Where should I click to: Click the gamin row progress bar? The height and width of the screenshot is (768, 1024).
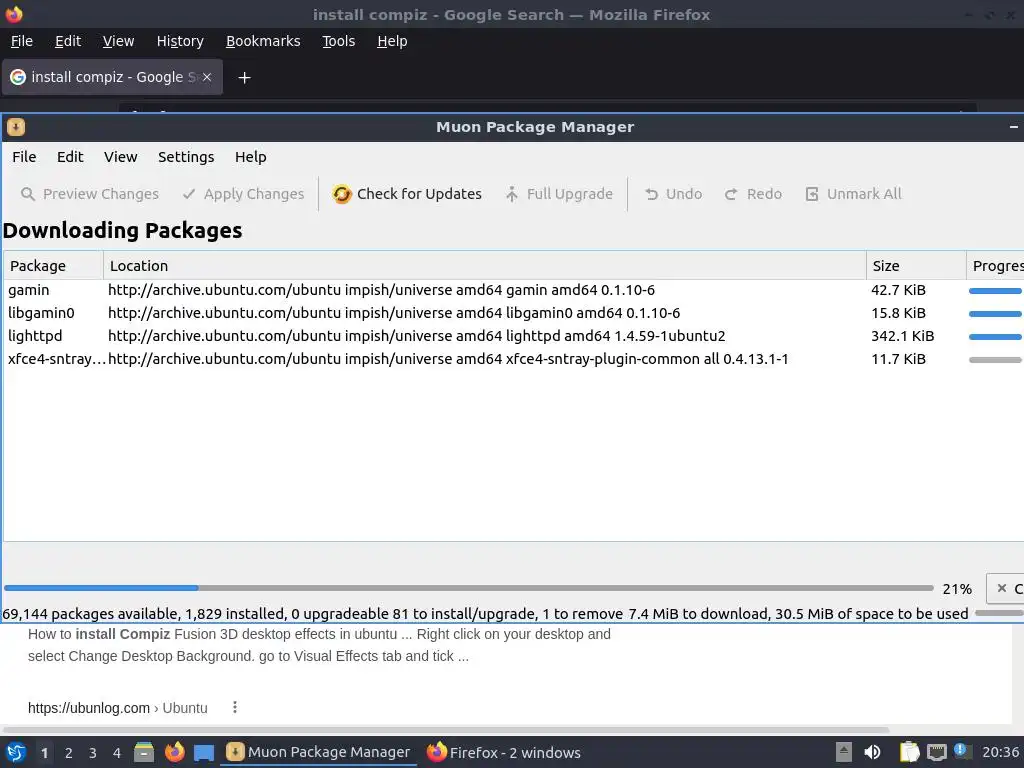tap(995, 291)
